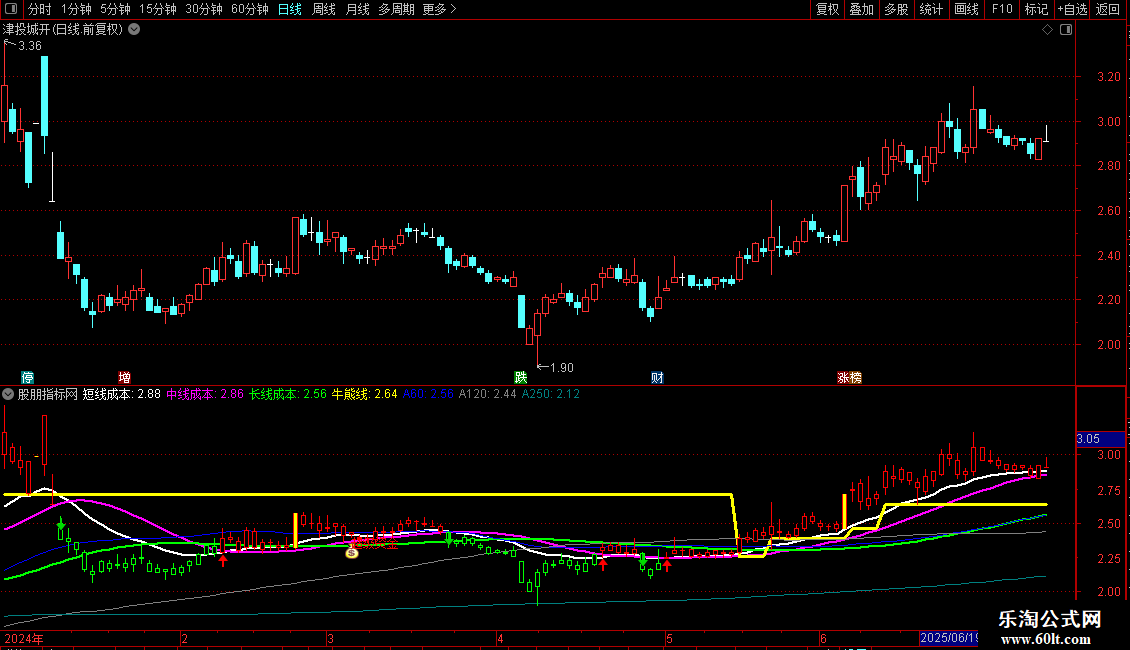
Task: Toggle the right side panel icon
Action: pos(1066,30)
